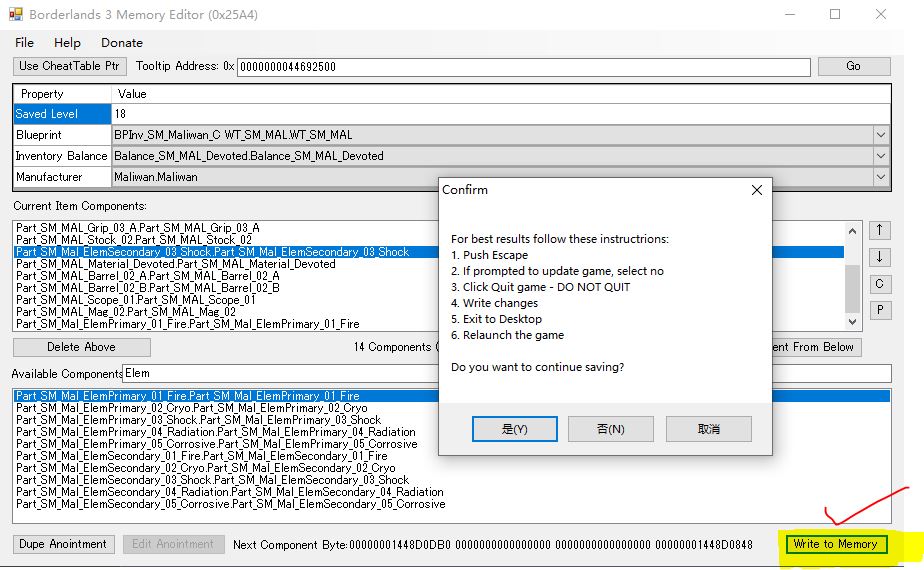The image size is (924, 570).
Task: Select Part_SM_MAL_Material_Devoted component
Action: coord(176,264)
